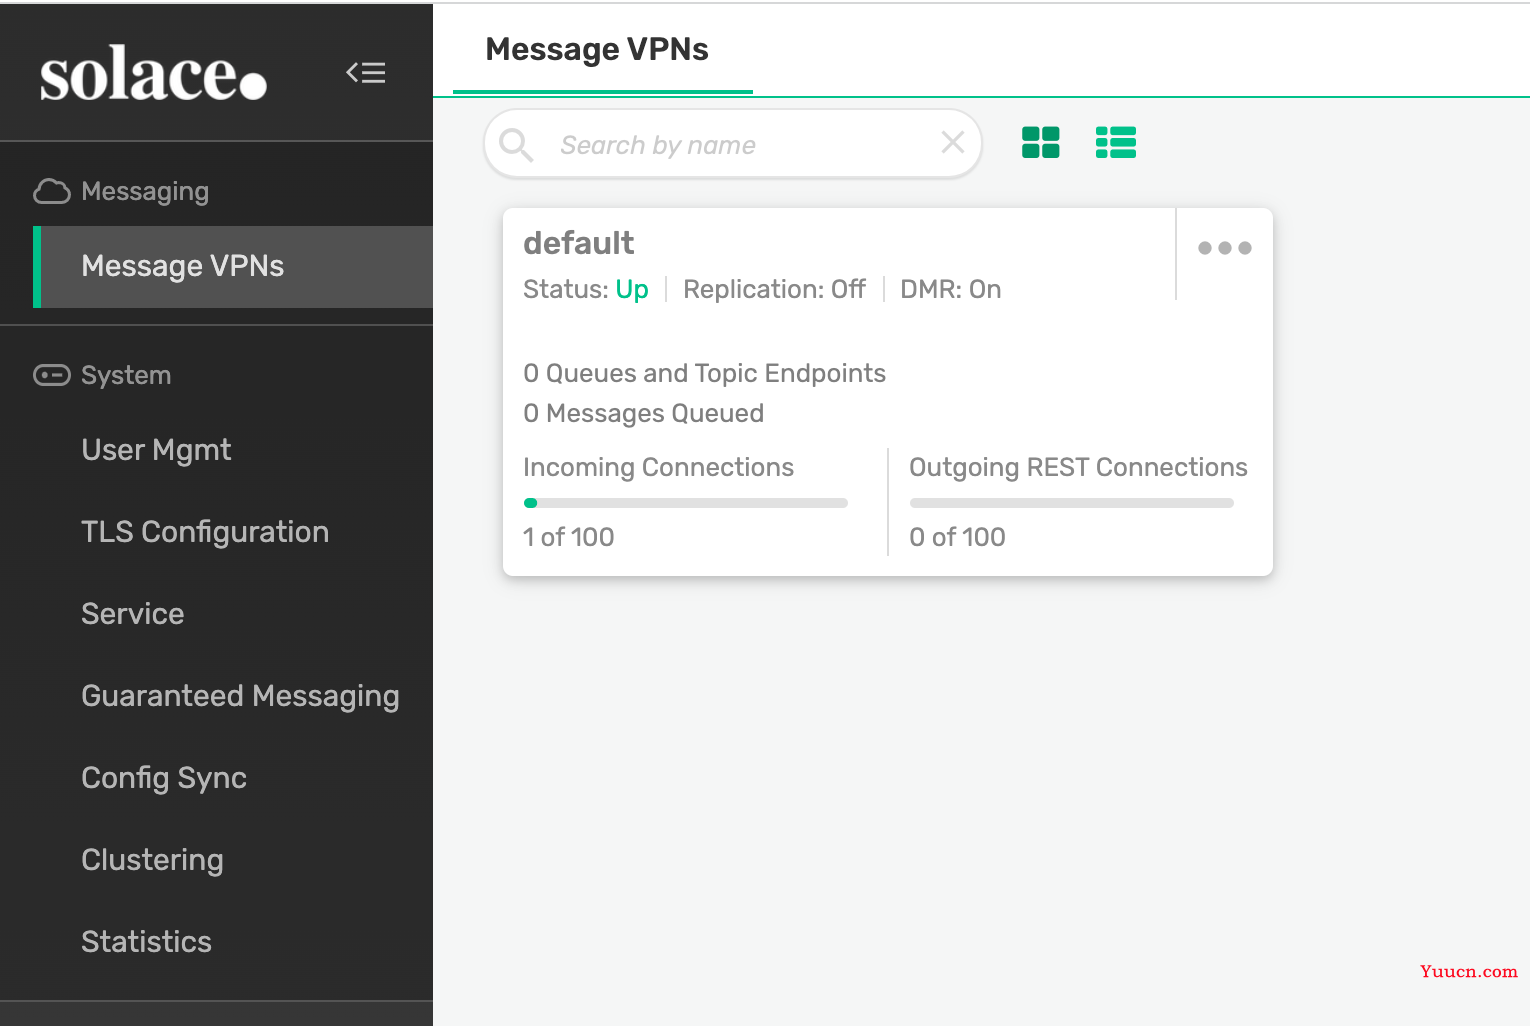
Task: Open Config Sync page
Action: pyautogui.click(x=164, y=778)
